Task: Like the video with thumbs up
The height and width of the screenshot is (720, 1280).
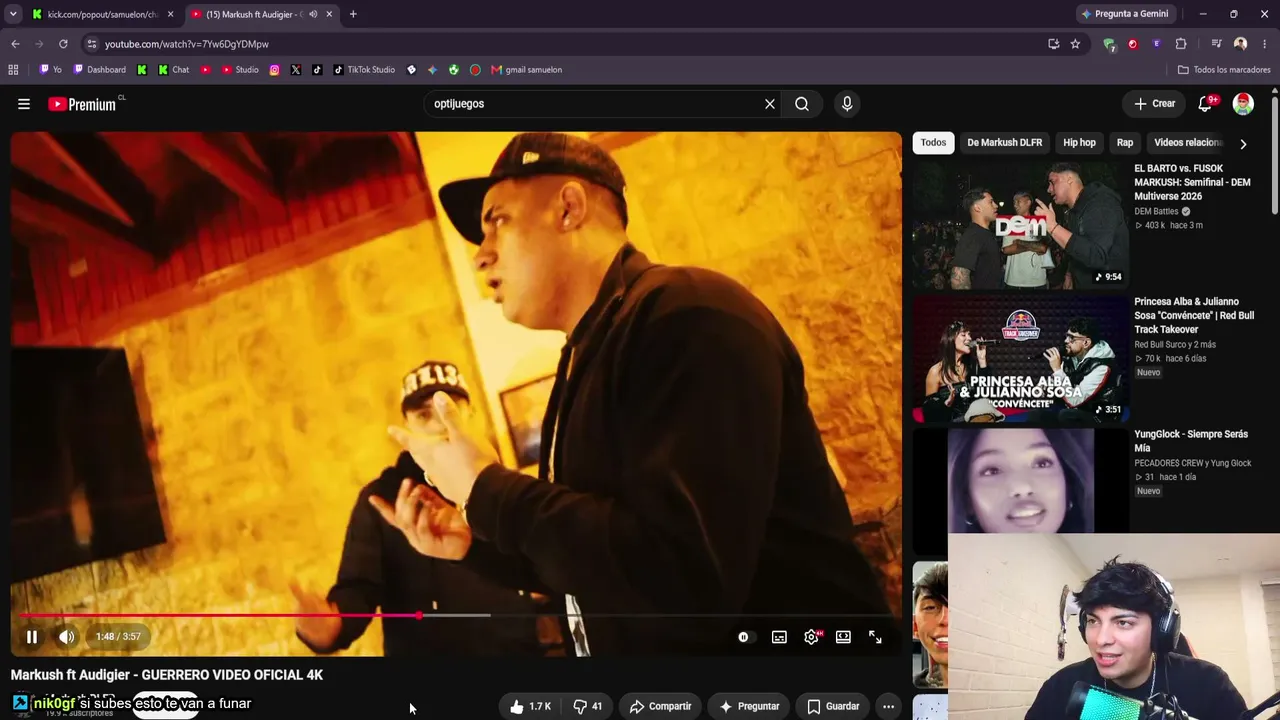Action: point(529,706)
